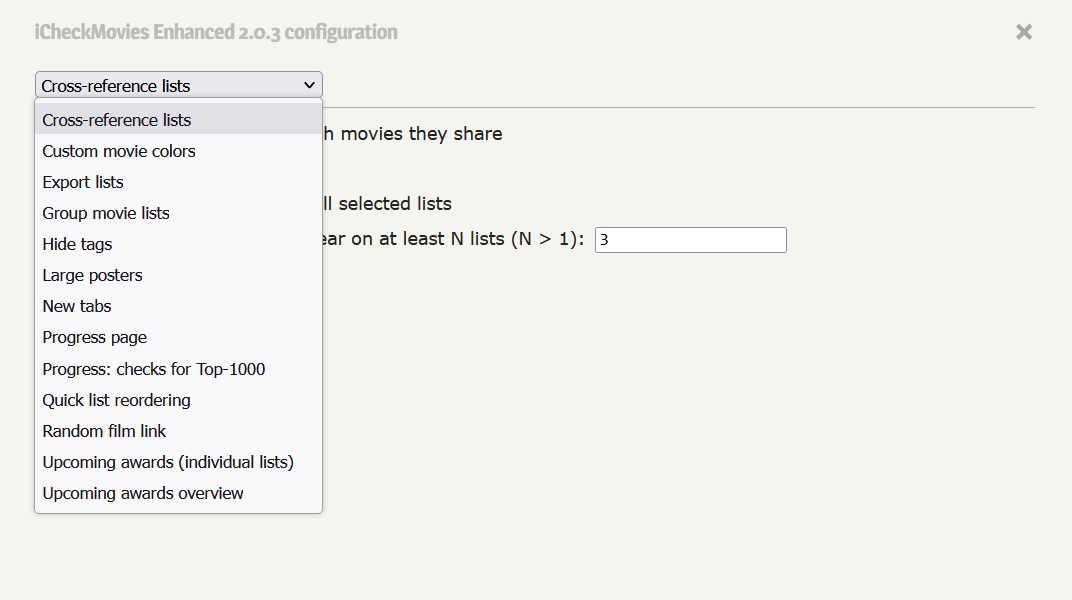This screenshot has width=1072, height=600.
Task: Pick Upcoming awards (individual lists)
Action: 168,462
